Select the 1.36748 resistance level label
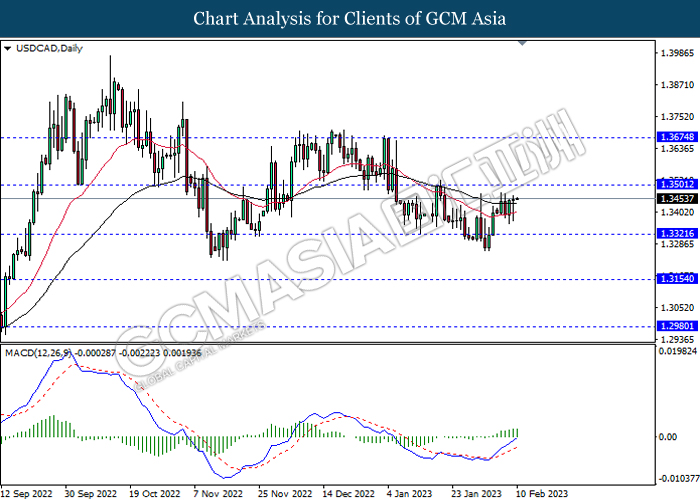Image resolution: width=700 pixels, height=500 pixels. 677,137
